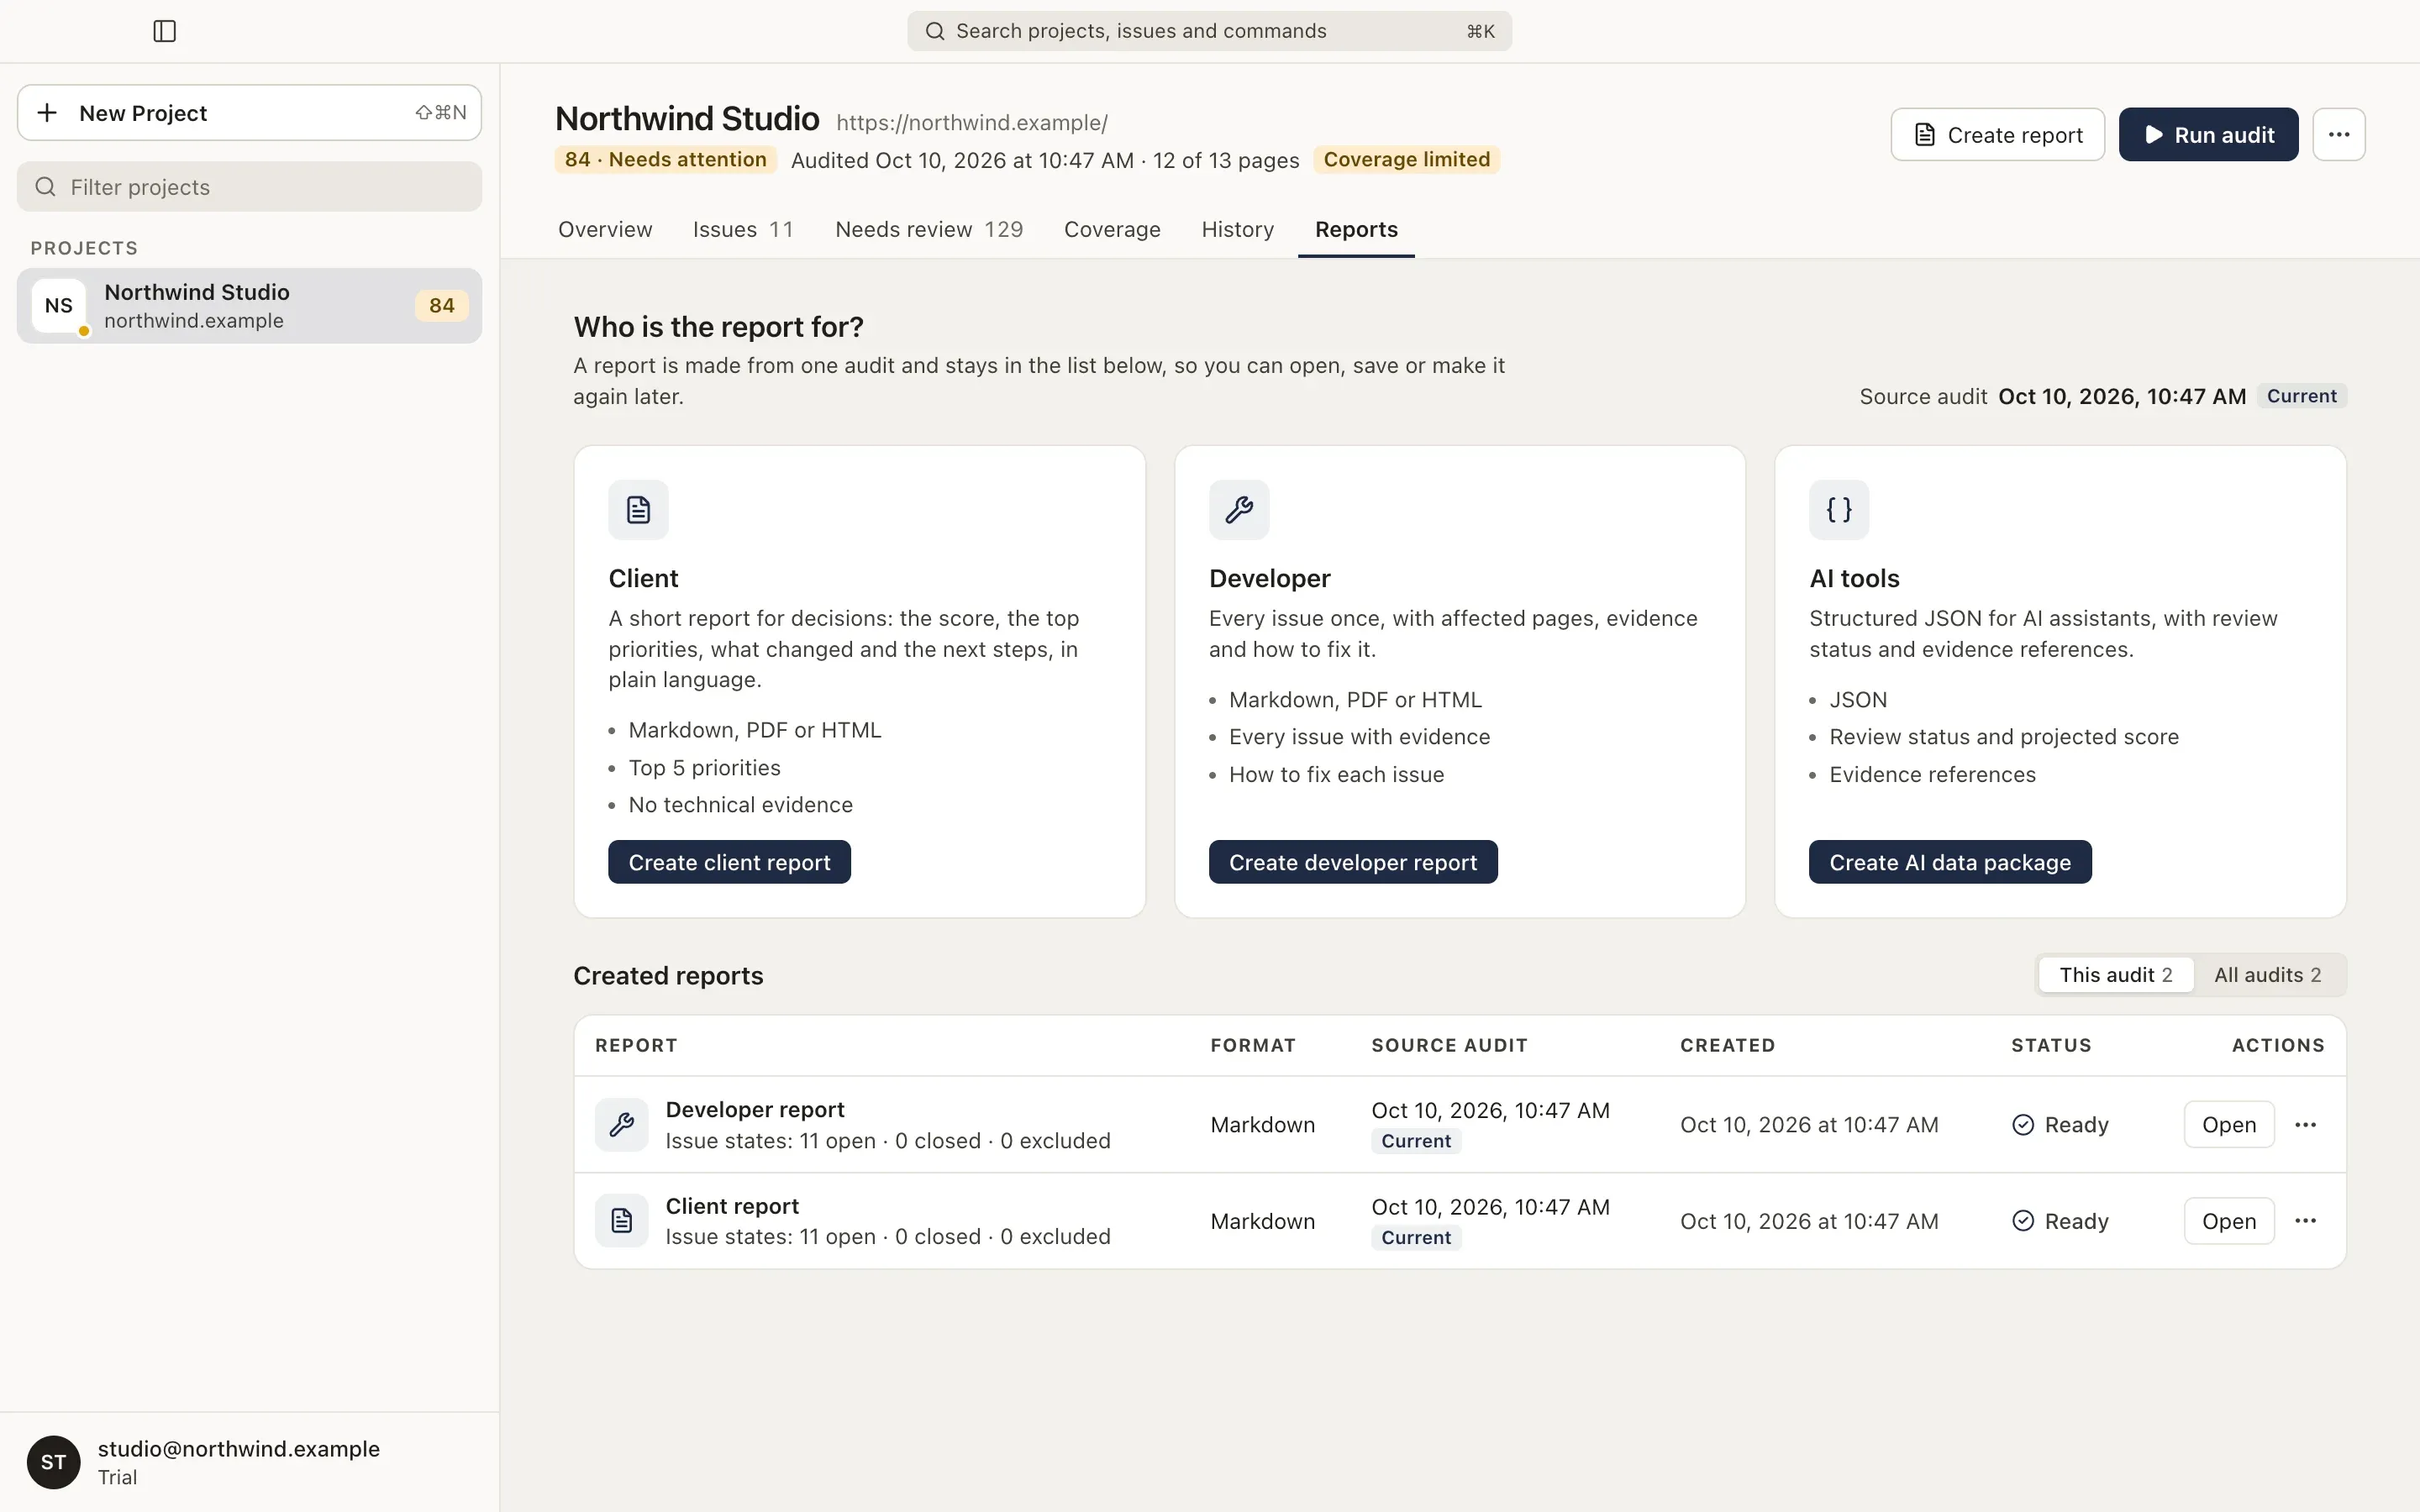Switch list to This audit
The height and width of the screenshot is (1512, 2420).
pyautogui.click(x=2115, y=975)
